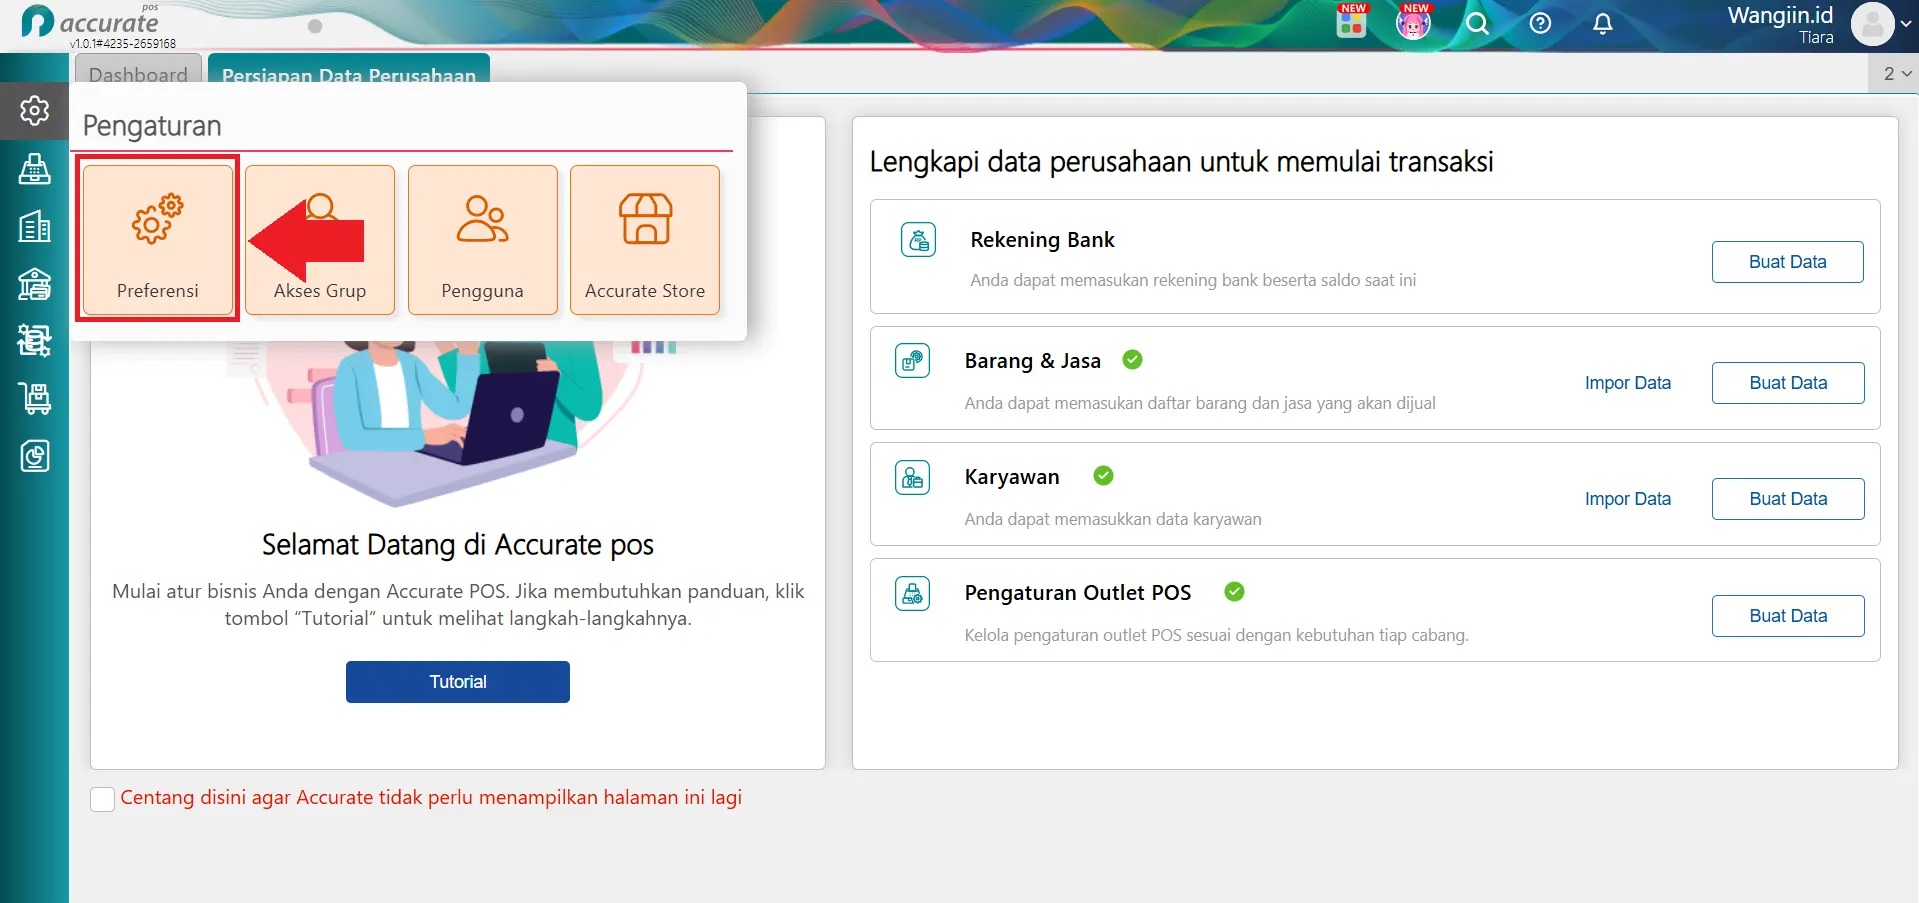Click the green check next to Barang & Jasa

(x=1132, y=360)
